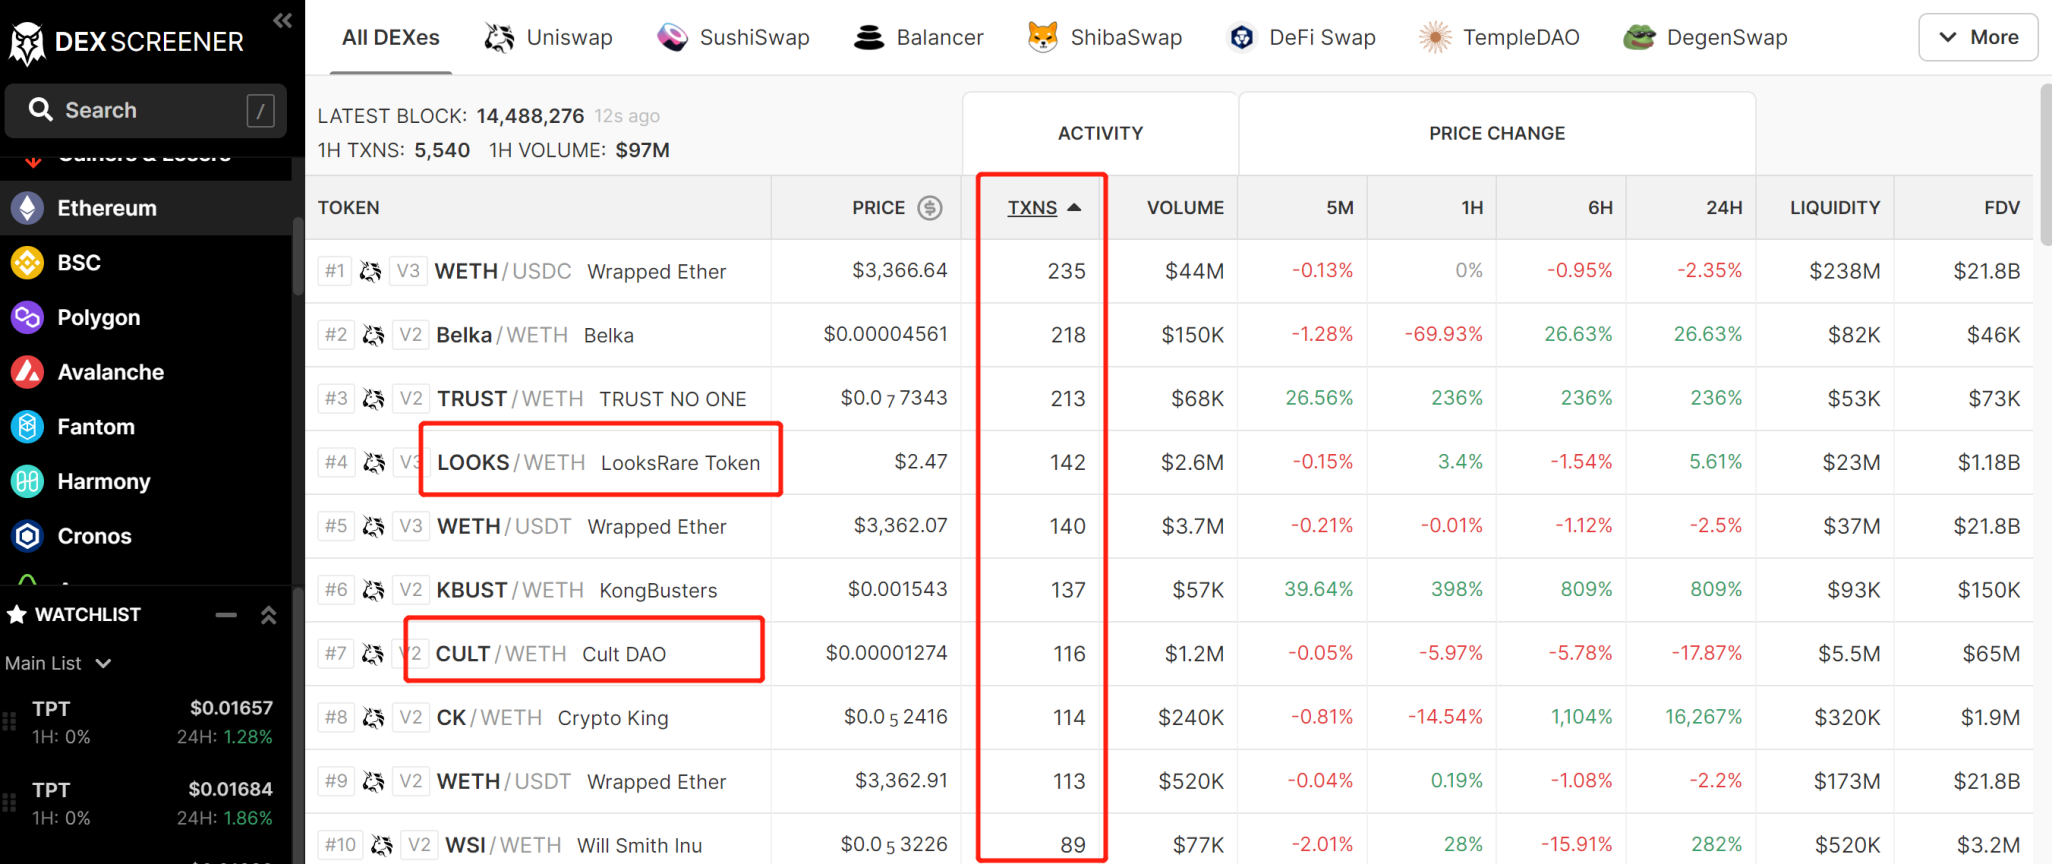This screenshot has height=864, width=2052.
Task: Click the 1H TXNS value 5,540
Action: [442, 150]
